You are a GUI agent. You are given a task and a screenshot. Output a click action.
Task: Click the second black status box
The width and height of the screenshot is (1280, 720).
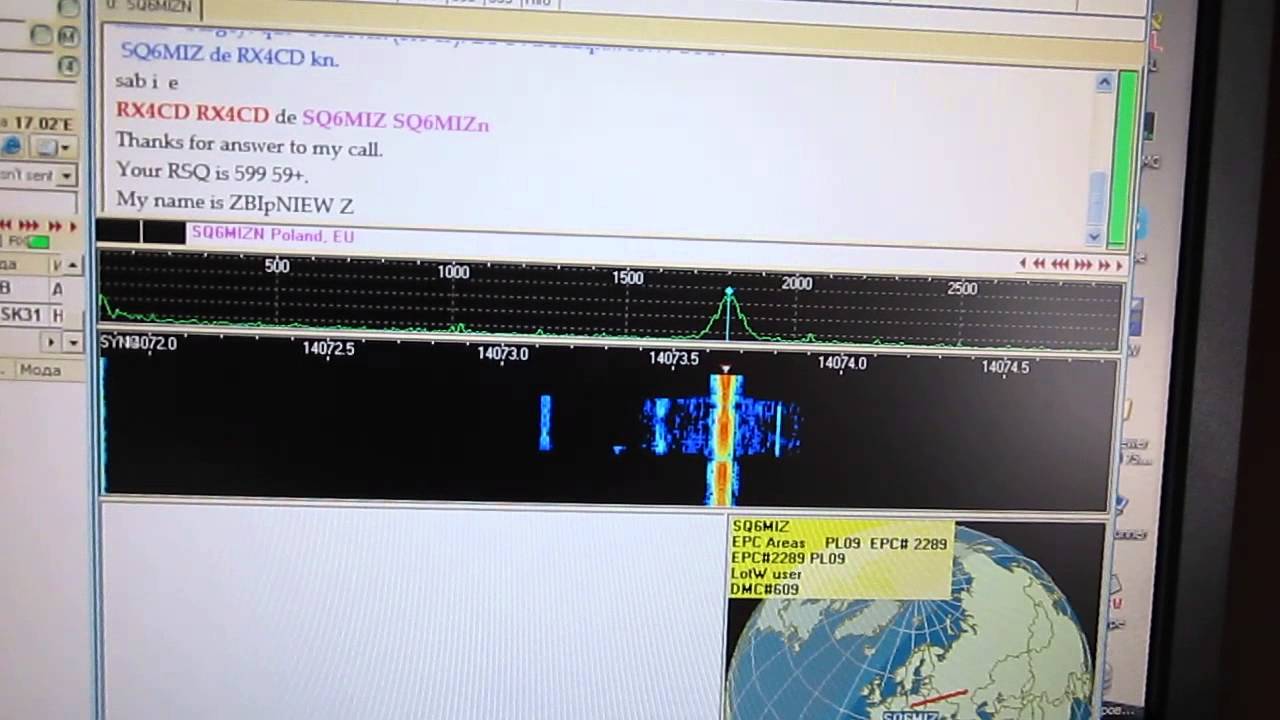[x=164, y=233]
